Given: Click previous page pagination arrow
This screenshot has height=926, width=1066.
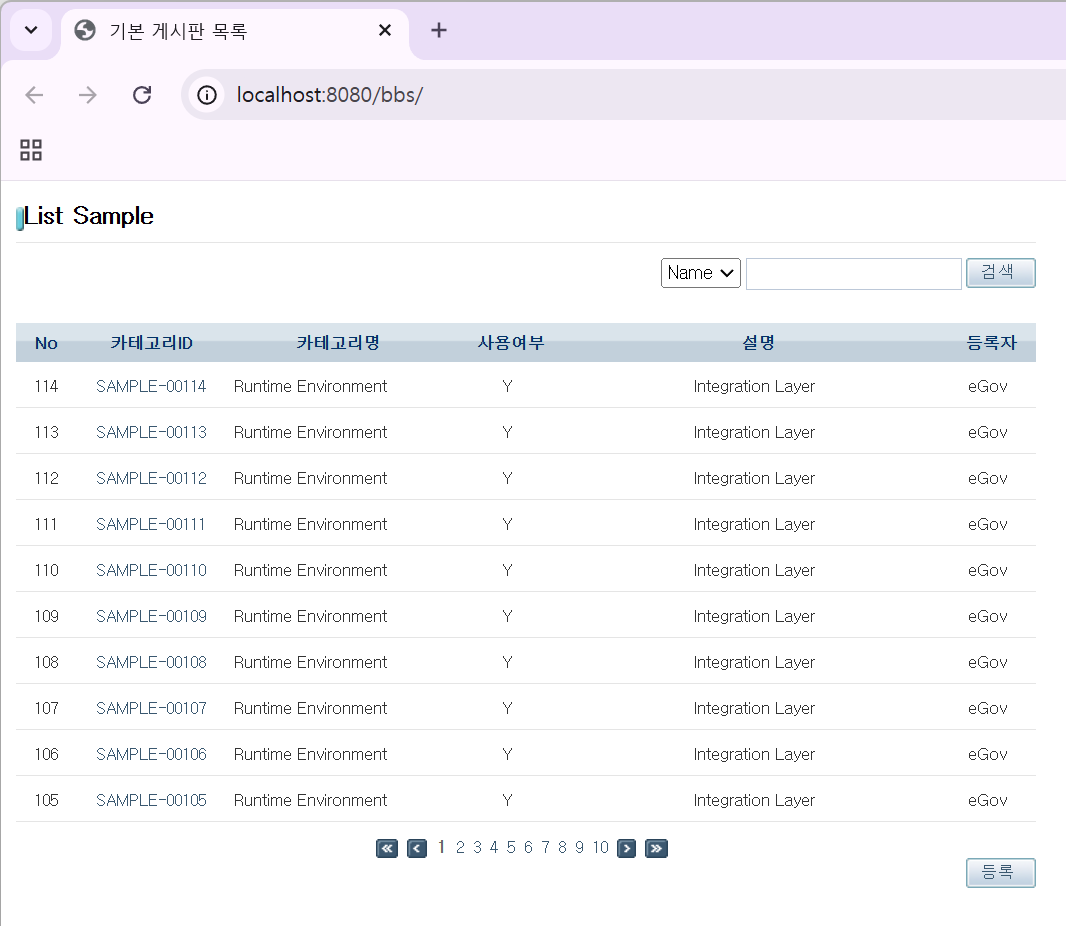Looking at the screenshot, I should tap(417, 849).
